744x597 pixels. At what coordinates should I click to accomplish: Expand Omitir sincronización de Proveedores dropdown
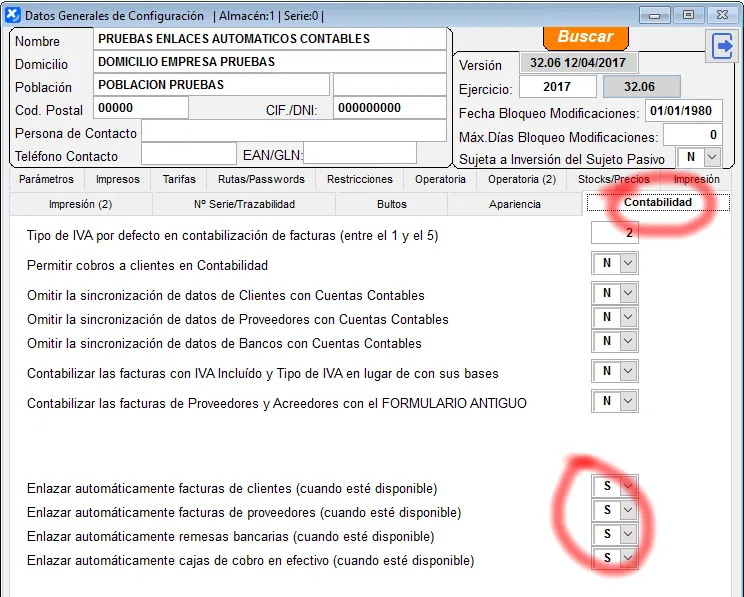pyautogui.click(x=628, y=318)
